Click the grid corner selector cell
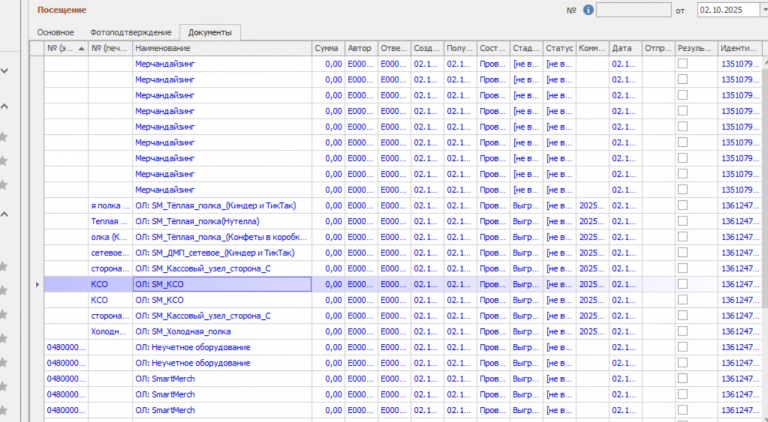The image size is (768, 422). [37, 48]
